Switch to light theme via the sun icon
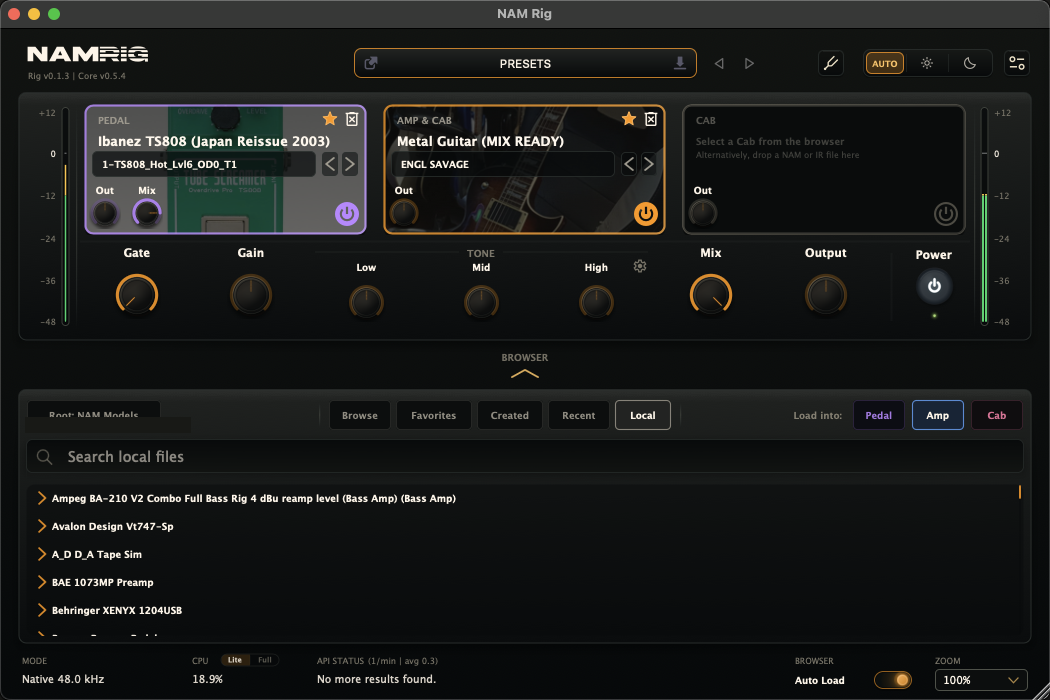Viewport: 1050px width, 700px height. [x=927, y=63]
